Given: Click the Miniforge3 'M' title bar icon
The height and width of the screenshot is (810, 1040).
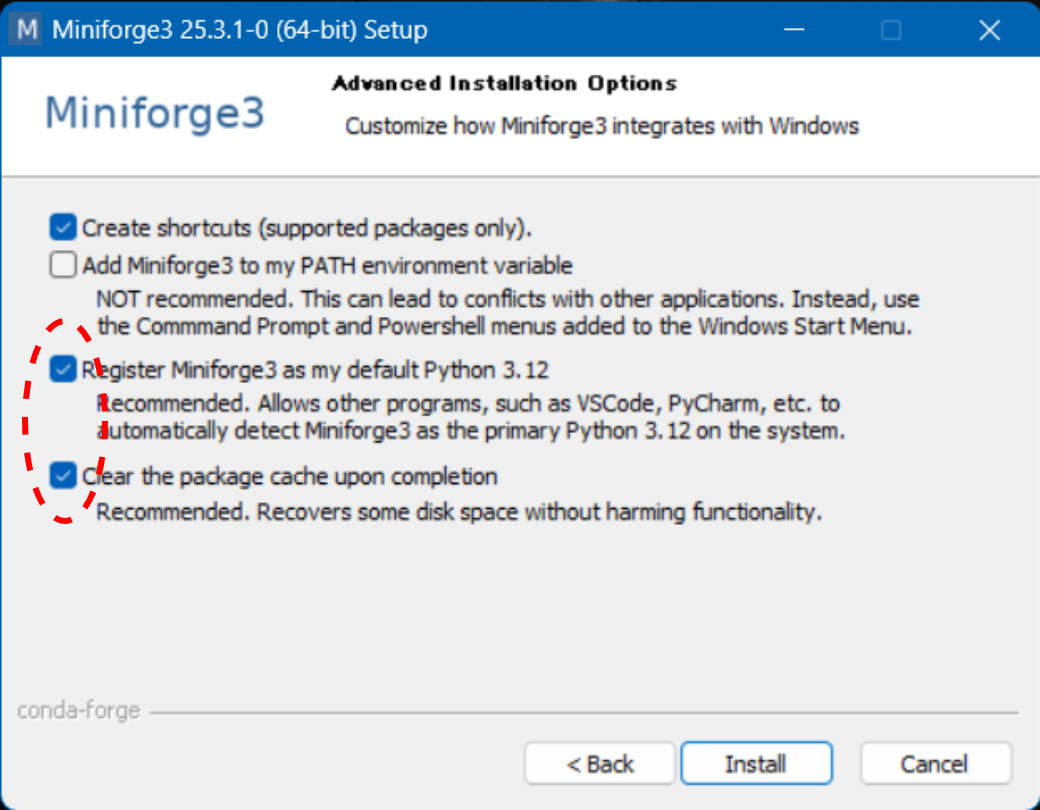Looking at the screenshot, I should tap(22, 29).
